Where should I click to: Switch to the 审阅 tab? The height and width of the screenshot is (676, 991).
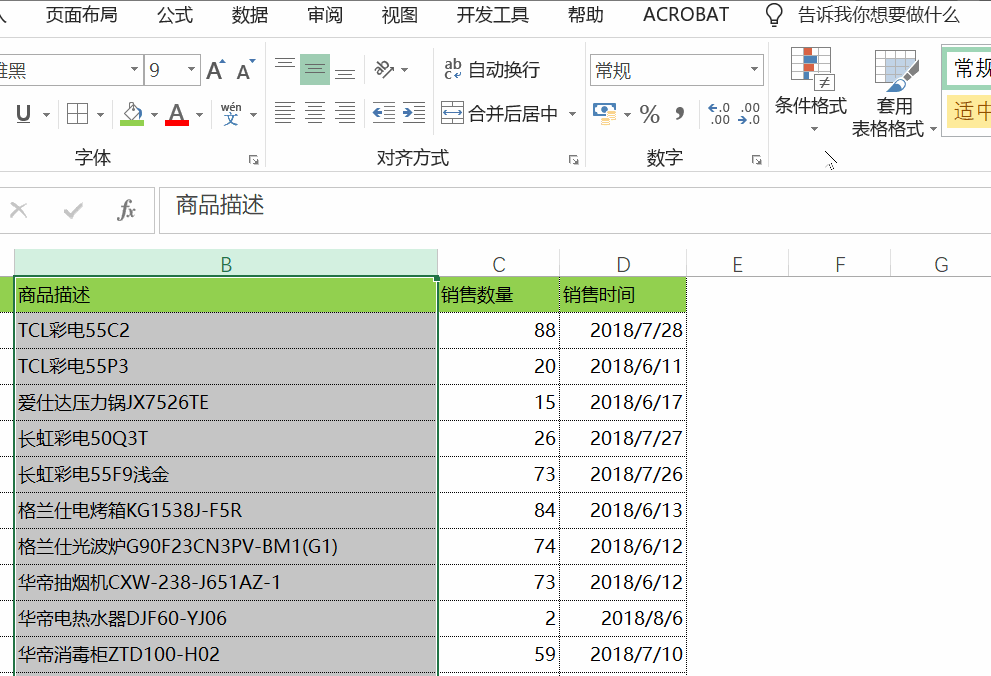pos(325,15)
